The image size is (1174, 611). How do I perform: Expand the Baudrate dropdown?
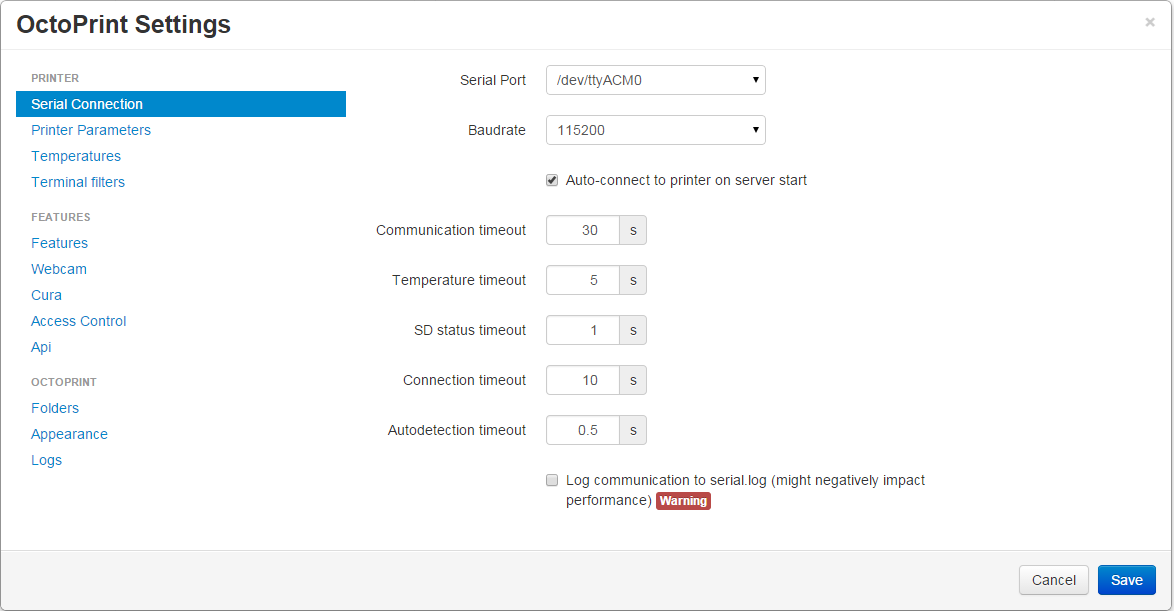[x=655, y=130]
